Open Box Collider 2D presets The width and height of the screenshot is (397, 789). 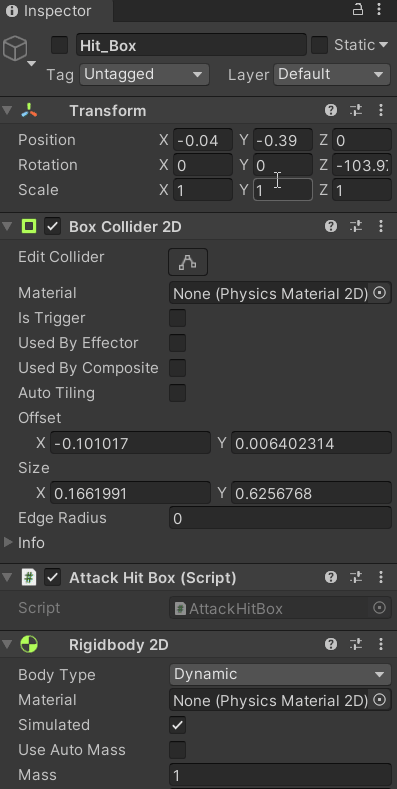[x=356, y=226]
